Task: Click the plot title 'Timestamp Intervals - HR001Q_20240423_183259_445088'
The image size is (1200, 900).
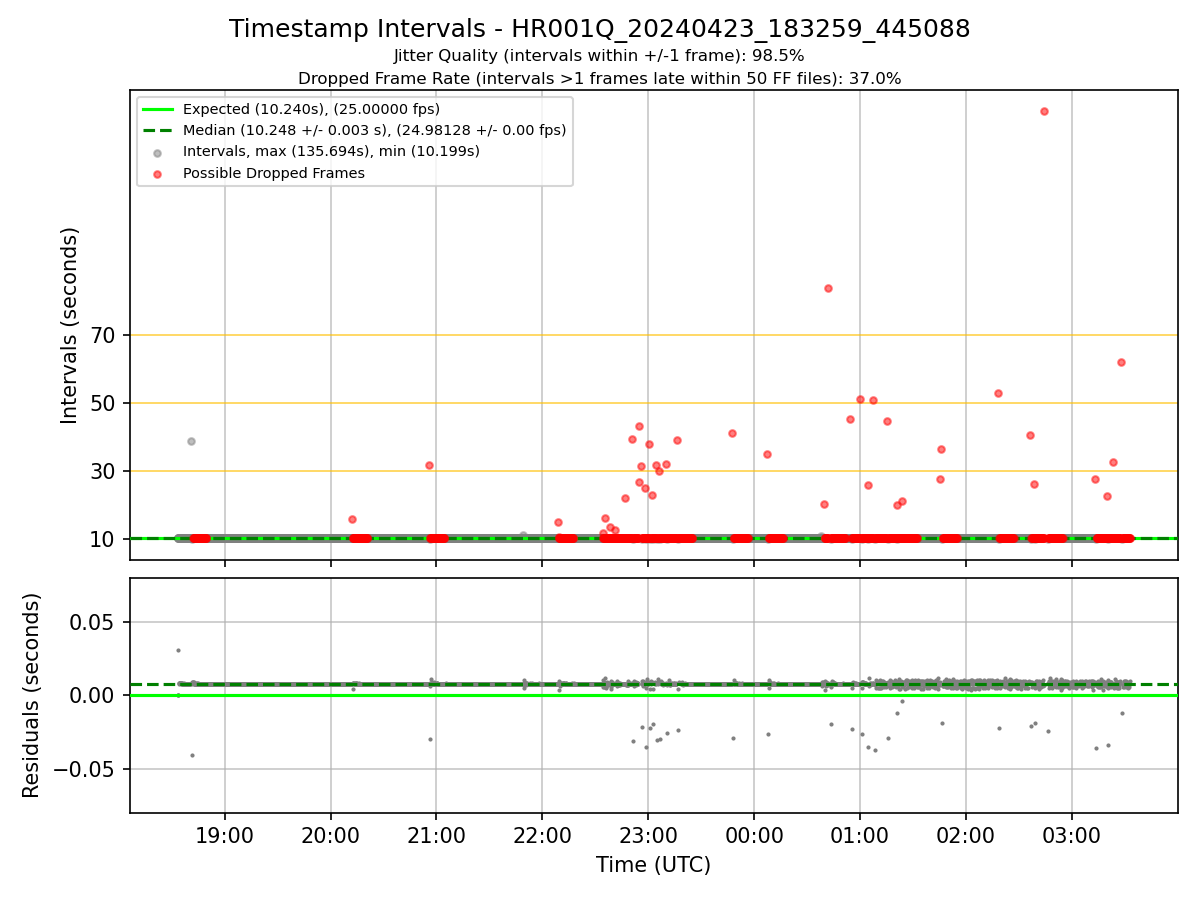Action: tap(599, 29)
